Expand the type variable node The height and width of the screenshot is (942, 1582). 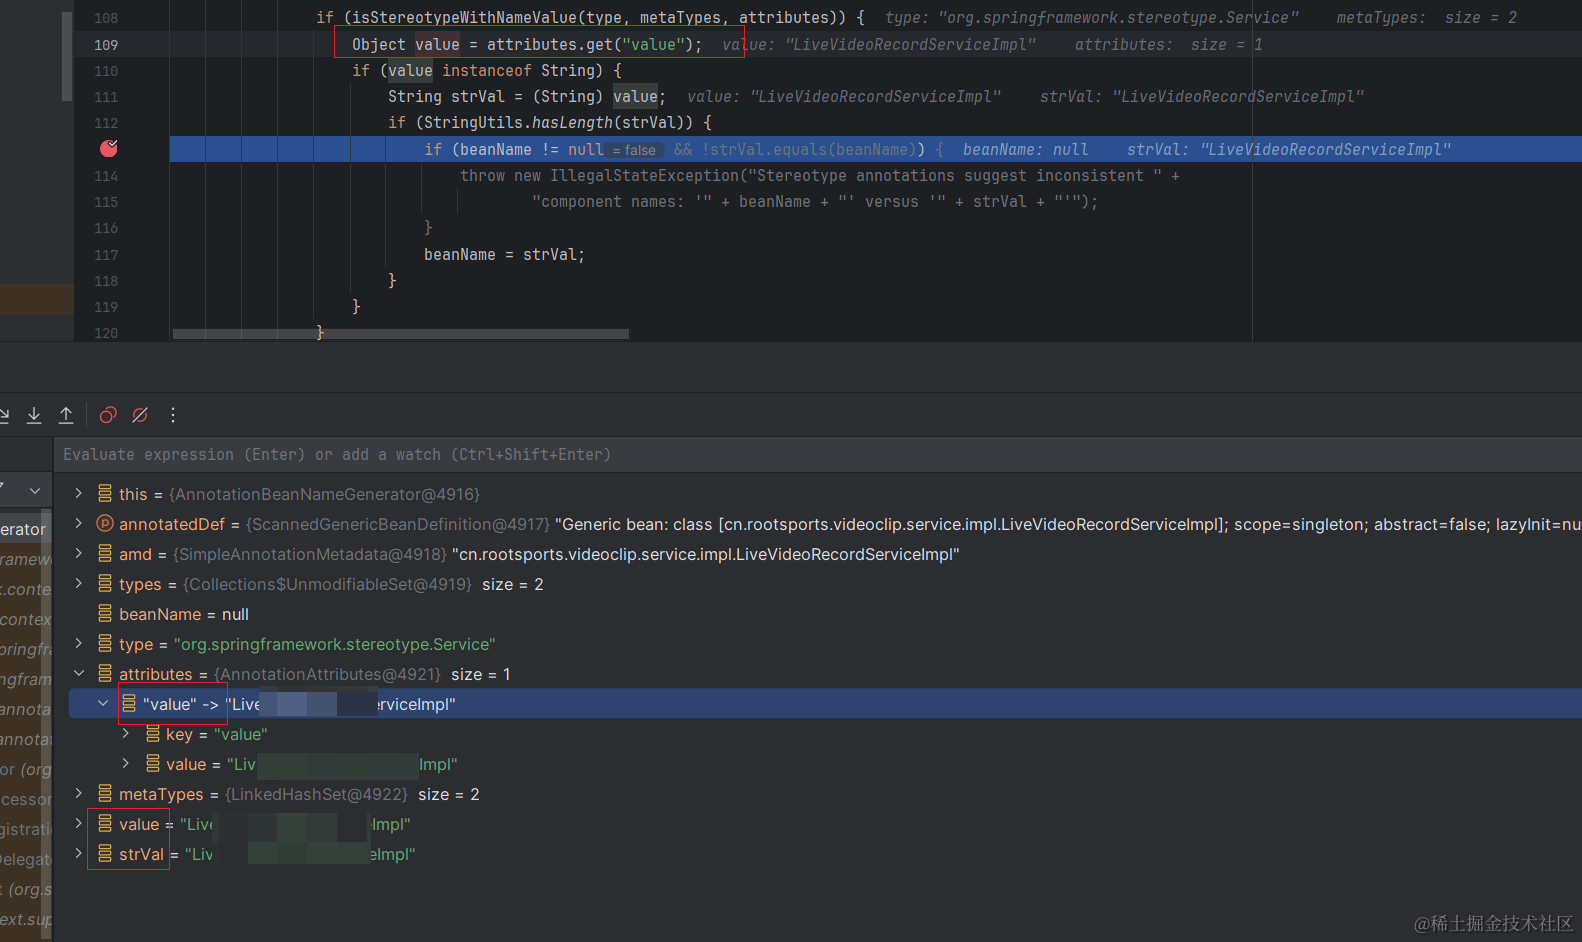[x=79, y=644]
